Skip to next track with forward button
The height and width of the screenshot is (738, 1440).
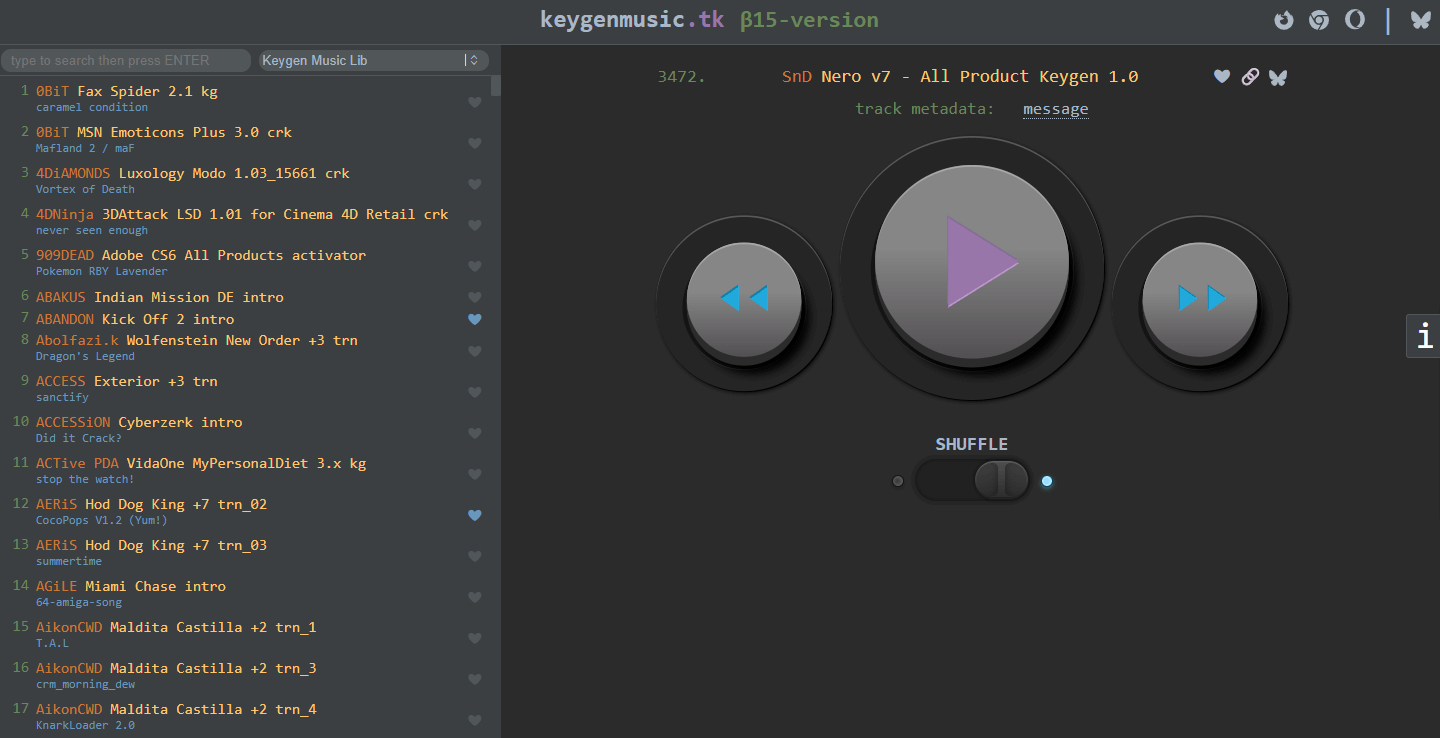click(1200, 299)
